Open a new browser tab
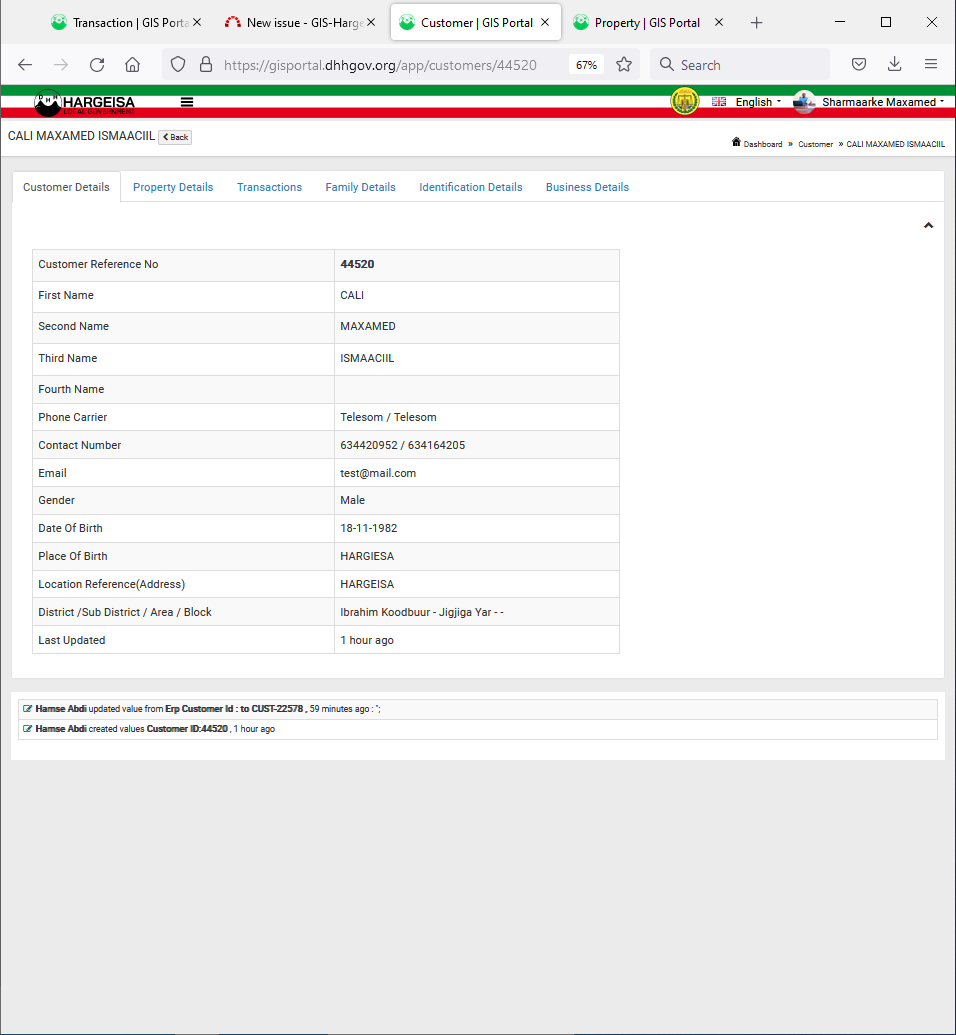The height and width of the screenshot is (1035, 956). [757, 23]
